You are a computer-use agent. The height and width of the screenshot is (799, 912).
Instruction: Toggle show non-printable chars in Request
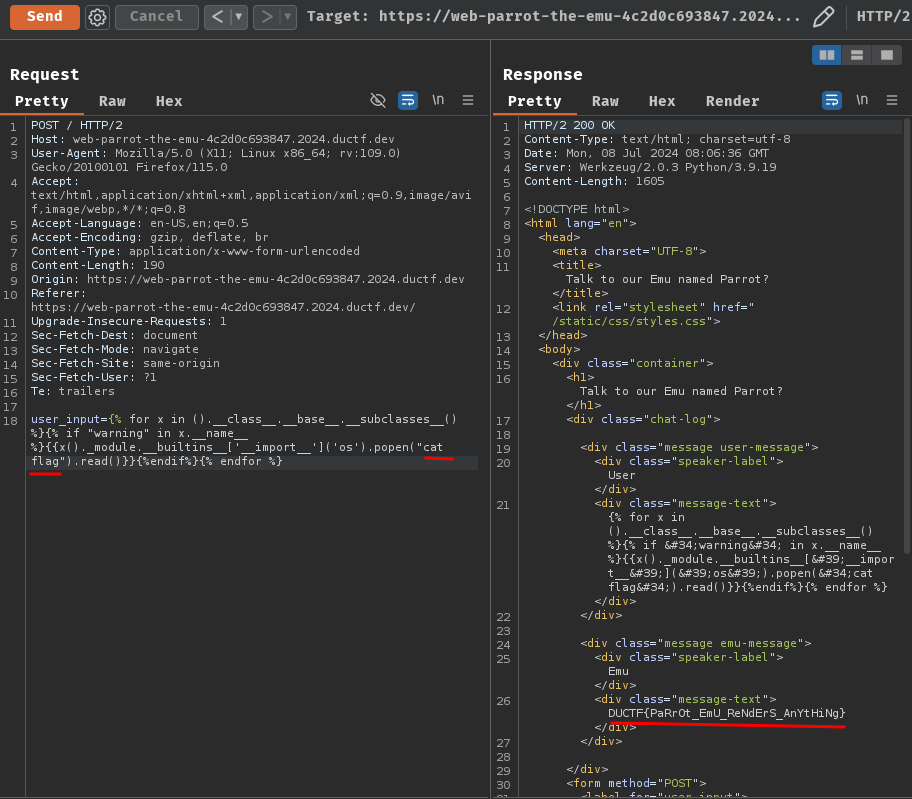pos(438,100)
